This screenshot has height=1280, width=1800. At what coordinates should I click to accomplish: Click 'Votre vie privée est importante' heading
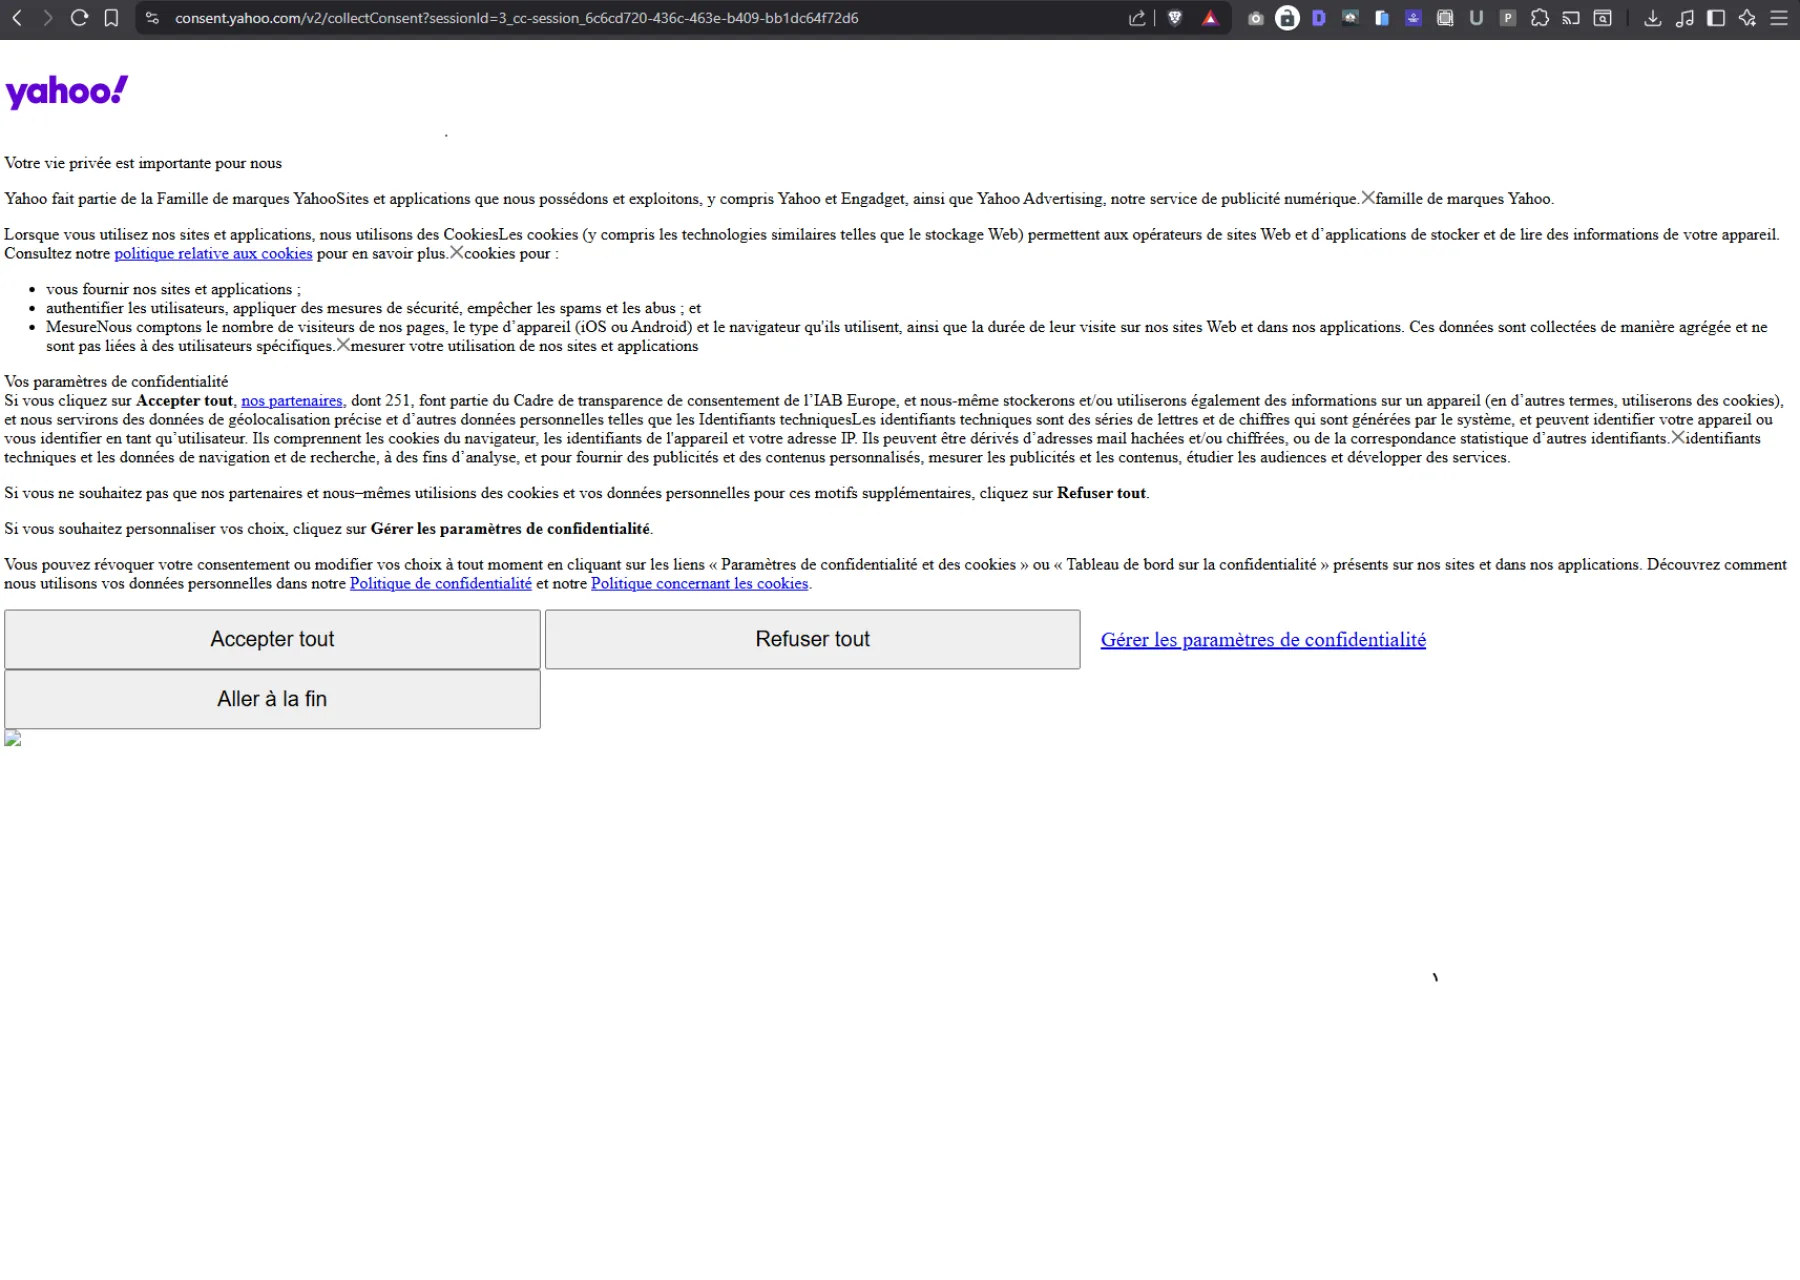coord(143,163)
